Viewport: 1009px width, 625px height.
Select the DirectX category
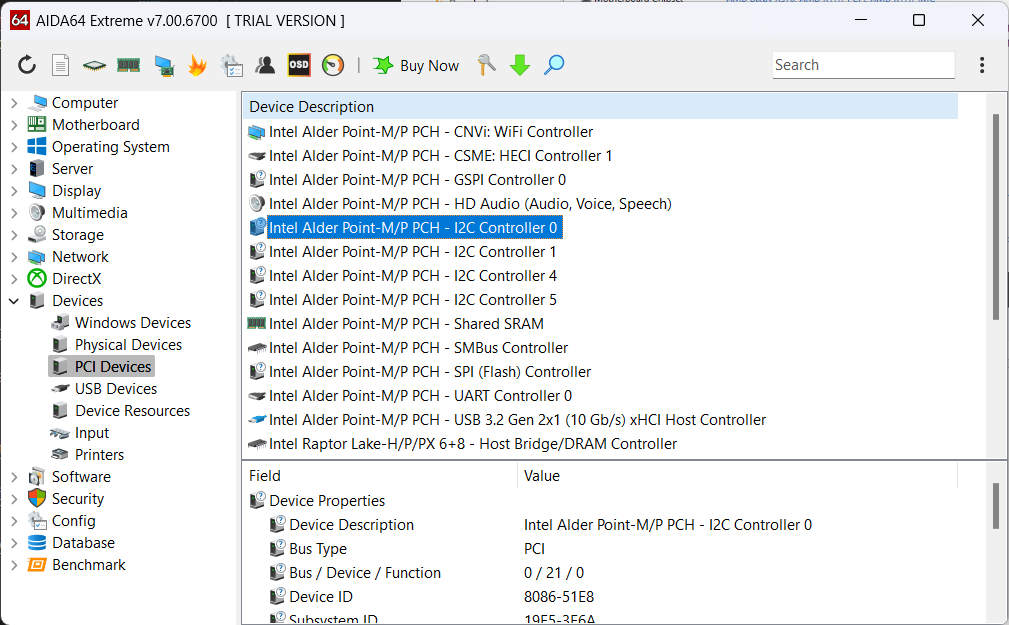76,279
